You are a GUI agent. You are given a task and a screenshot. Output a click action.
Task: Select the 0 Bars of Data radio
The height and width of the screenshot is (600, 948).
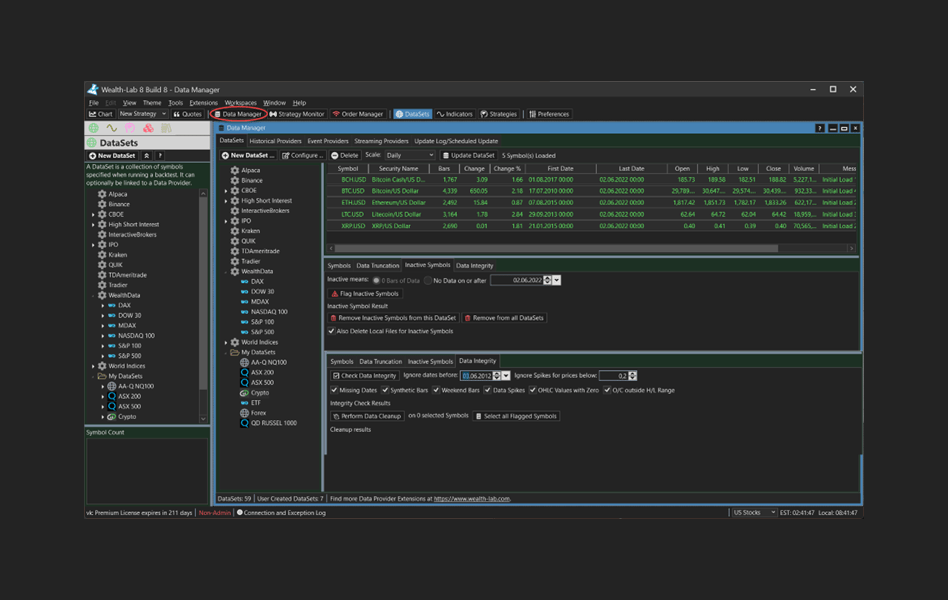(x=376, y=281)
